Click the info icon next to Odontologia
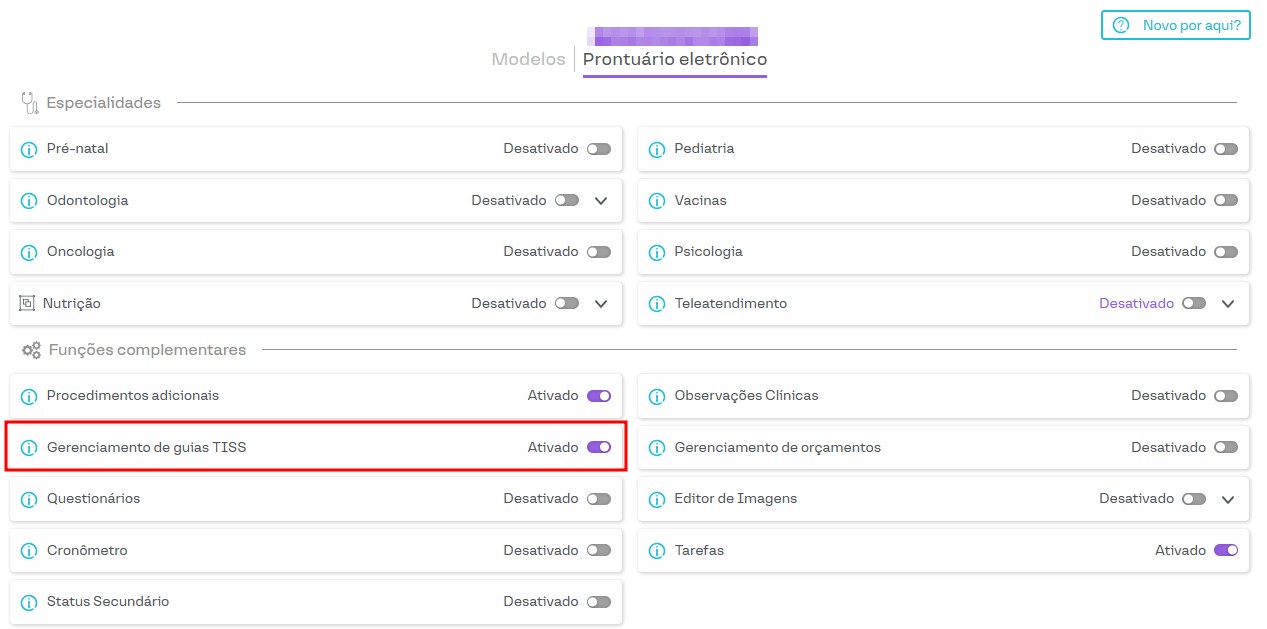 point(29,201)
